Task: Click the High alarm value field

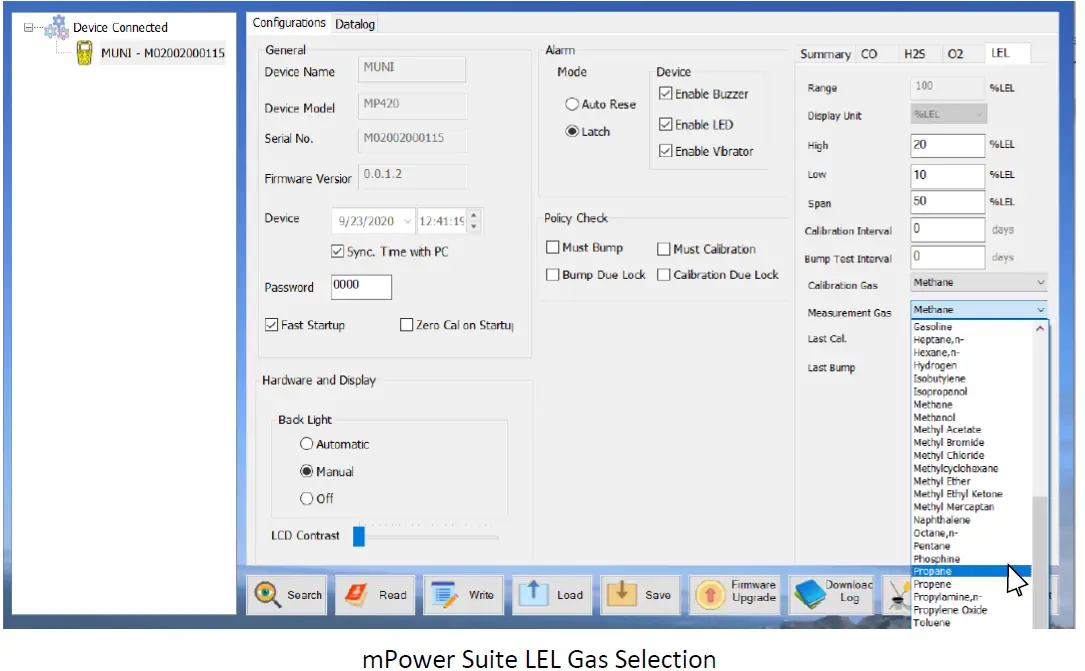Action: (x=947, y=145)
